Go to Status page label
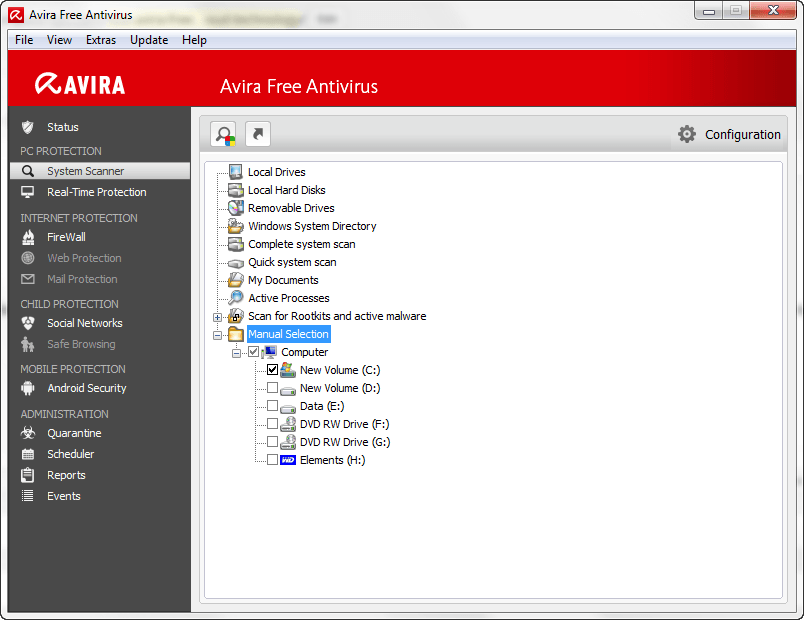 click(63, 127)
